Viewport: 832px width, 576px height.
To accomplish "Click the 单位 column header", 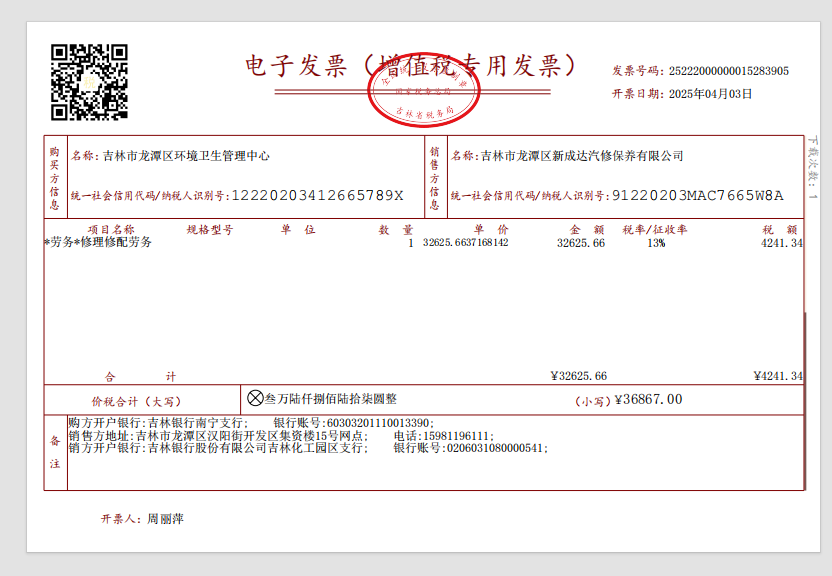I will click(298, 230).
